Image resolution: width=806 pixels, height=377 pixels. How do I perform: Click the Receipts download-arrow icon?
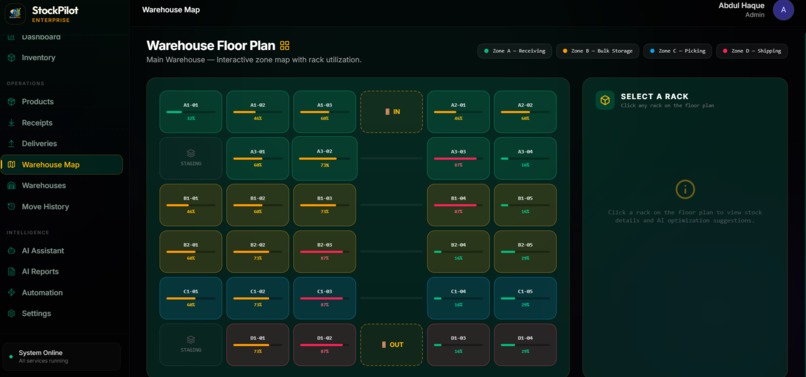click(x=11, y=123)
